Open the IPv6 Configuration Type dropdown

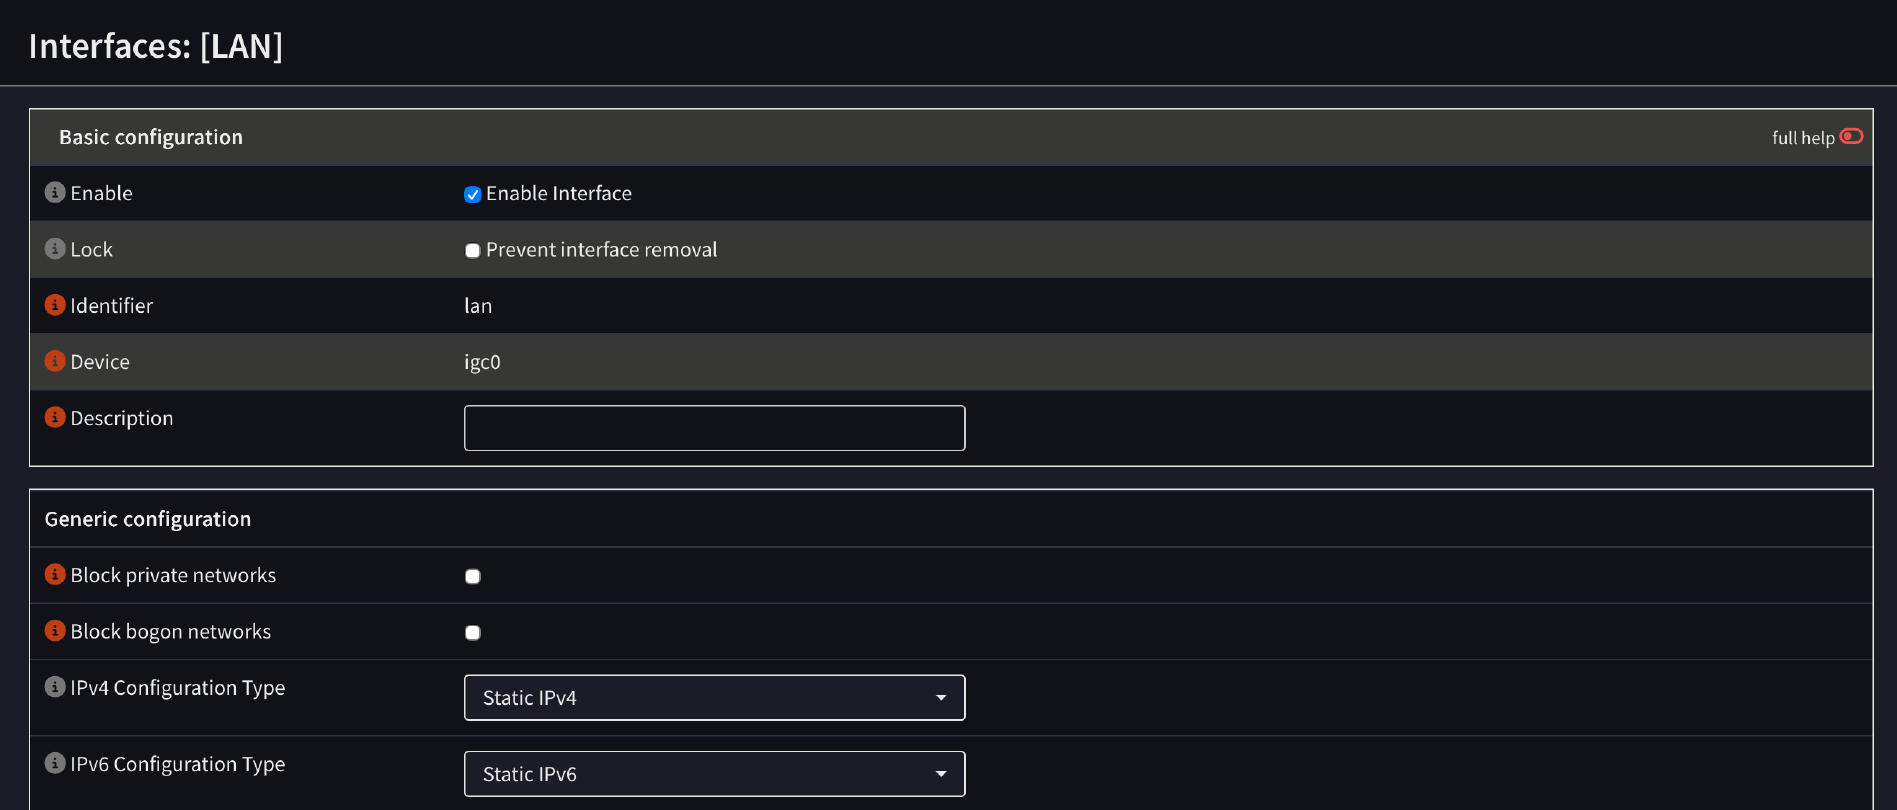pyautogui.click(x=714, y=774)
